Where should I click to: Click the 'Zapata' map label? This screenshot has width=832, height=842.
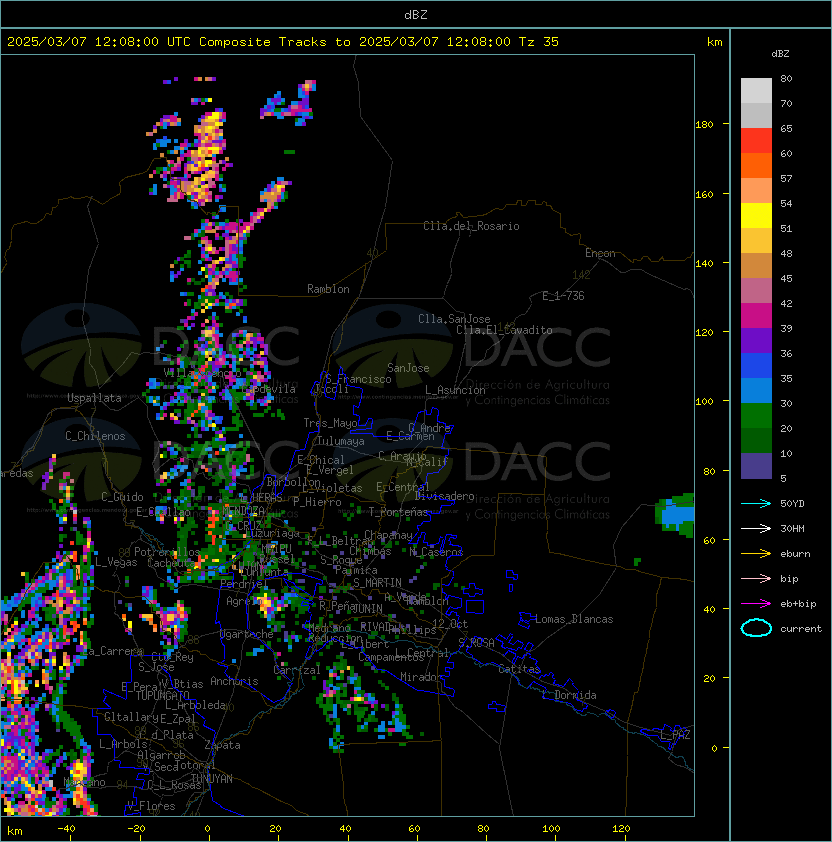(x=222, y=745)
